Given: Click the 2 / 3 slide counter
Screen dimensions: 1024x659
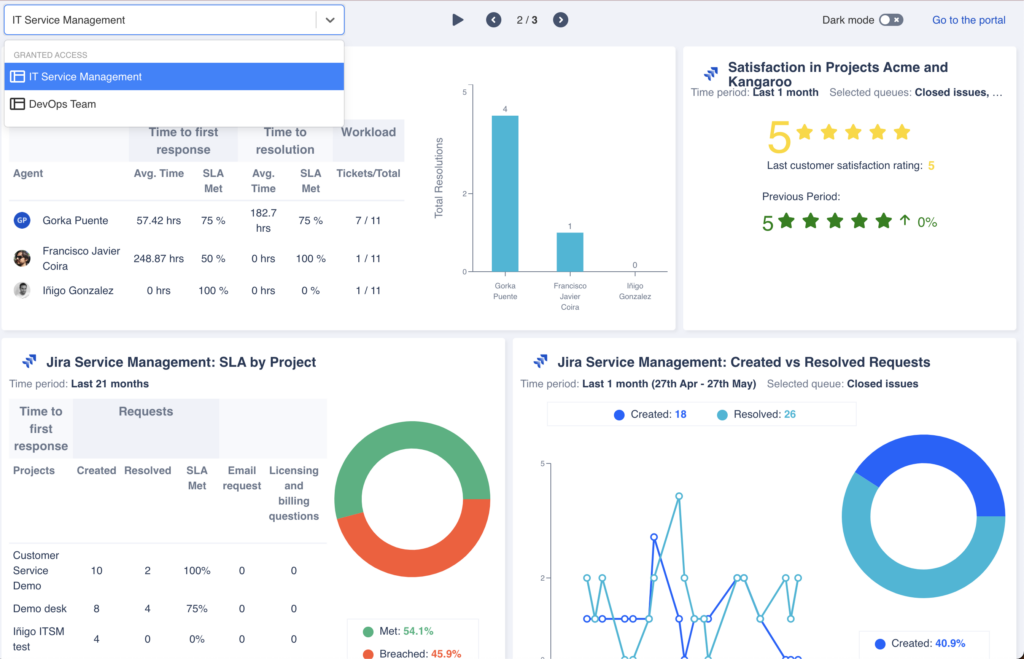Looking at the screenshot, I should coord(527,20).
